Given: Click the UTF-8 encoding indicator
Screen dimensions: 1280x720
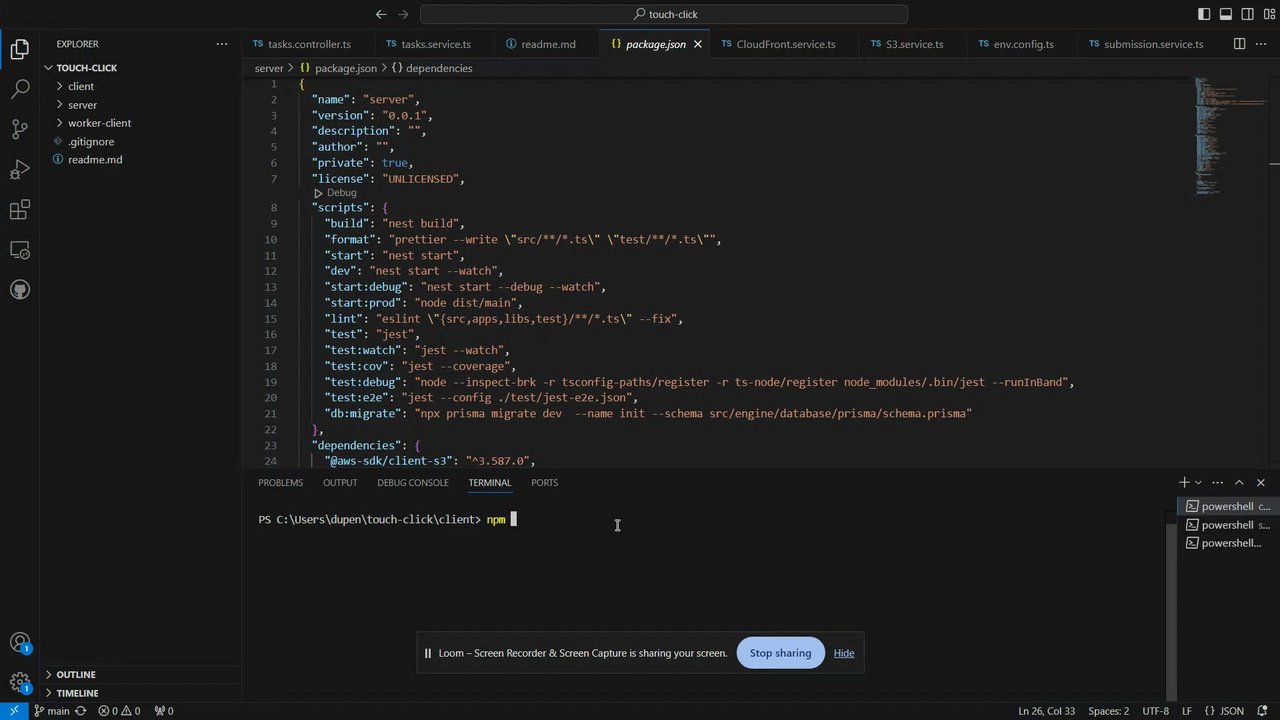Looking at the screenshot, I should point(1155,711).
